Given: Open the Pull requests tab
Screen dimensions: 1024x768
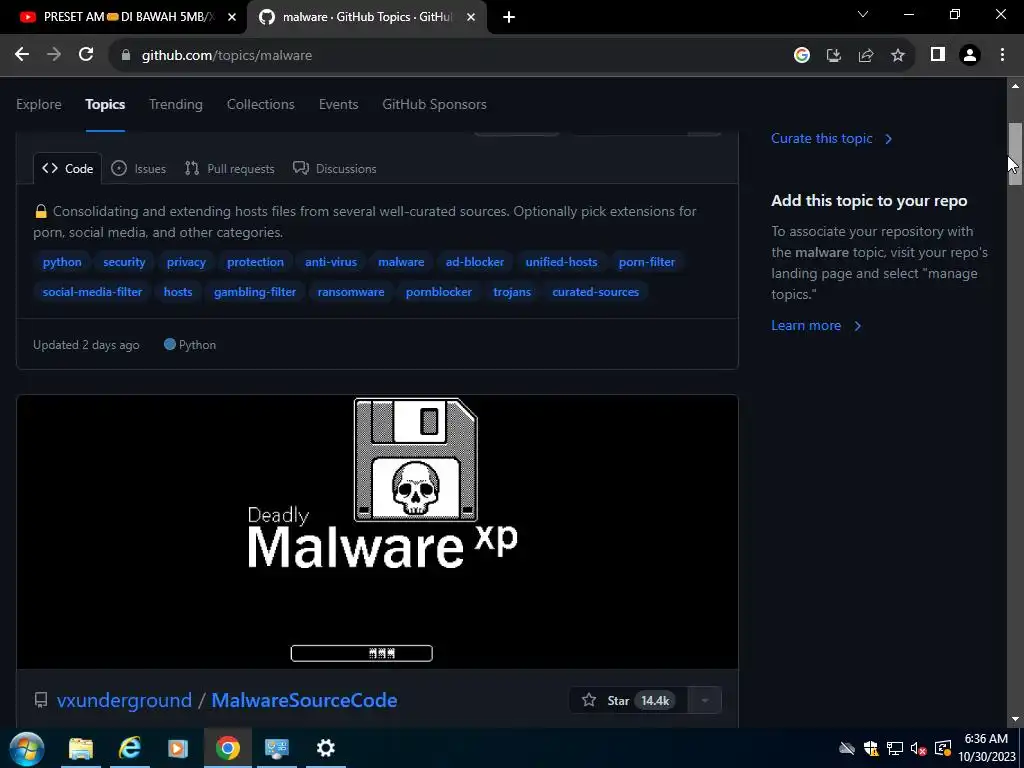Looking at the screenshot, I should (x=230, y=168).
